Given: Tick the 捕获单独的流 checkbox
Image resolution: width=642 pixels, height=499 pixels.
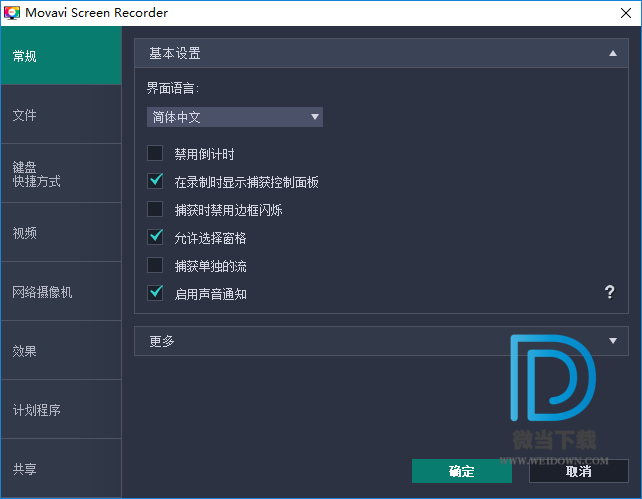Looking at the screenshot, I should (x=155, y=265).
